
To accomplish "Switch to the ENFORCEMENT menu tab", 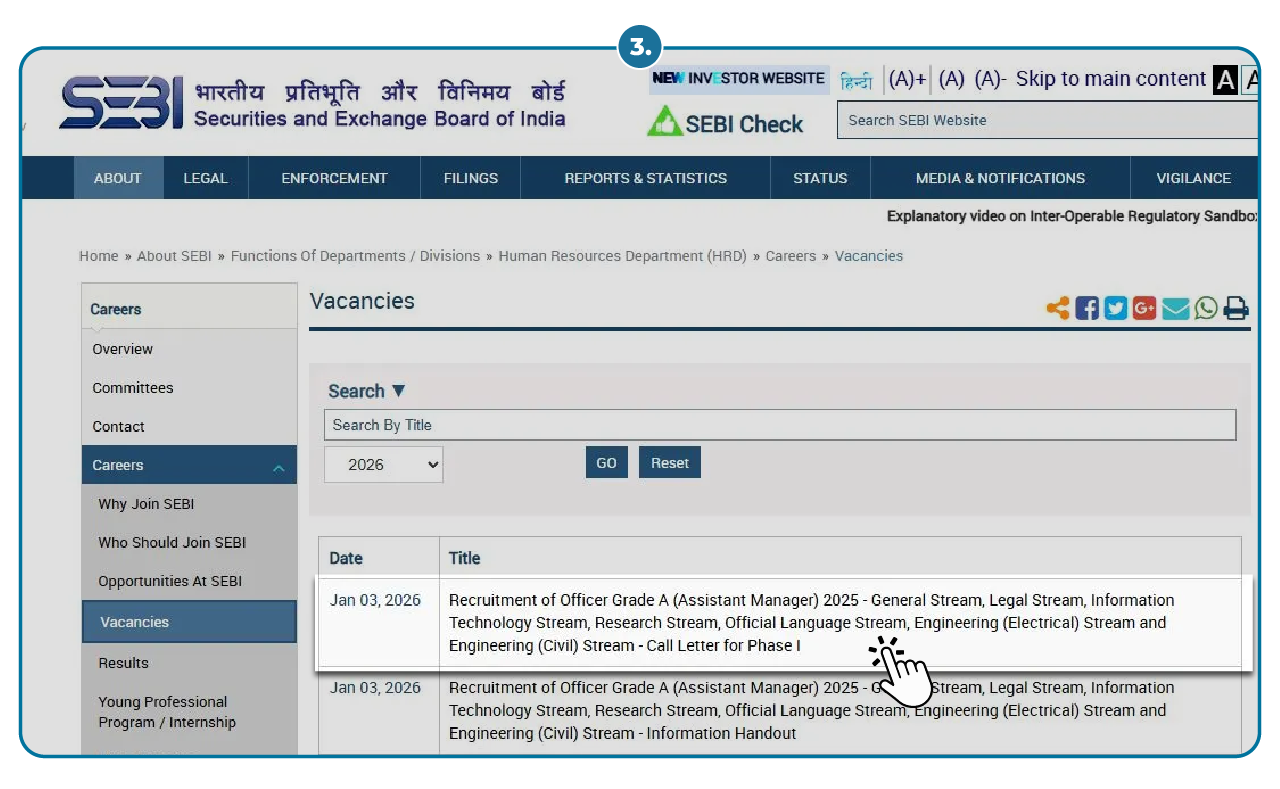I will click(334, 178).
